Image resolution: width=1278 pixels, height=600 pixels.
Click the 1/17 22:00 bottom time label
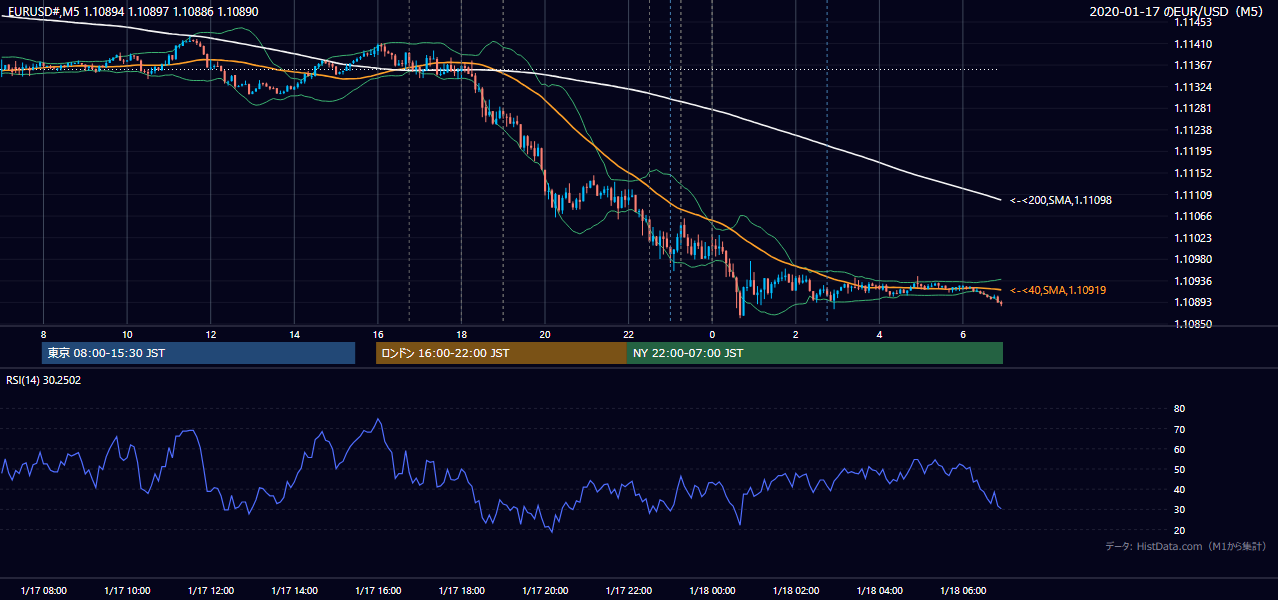click(629, 591)
